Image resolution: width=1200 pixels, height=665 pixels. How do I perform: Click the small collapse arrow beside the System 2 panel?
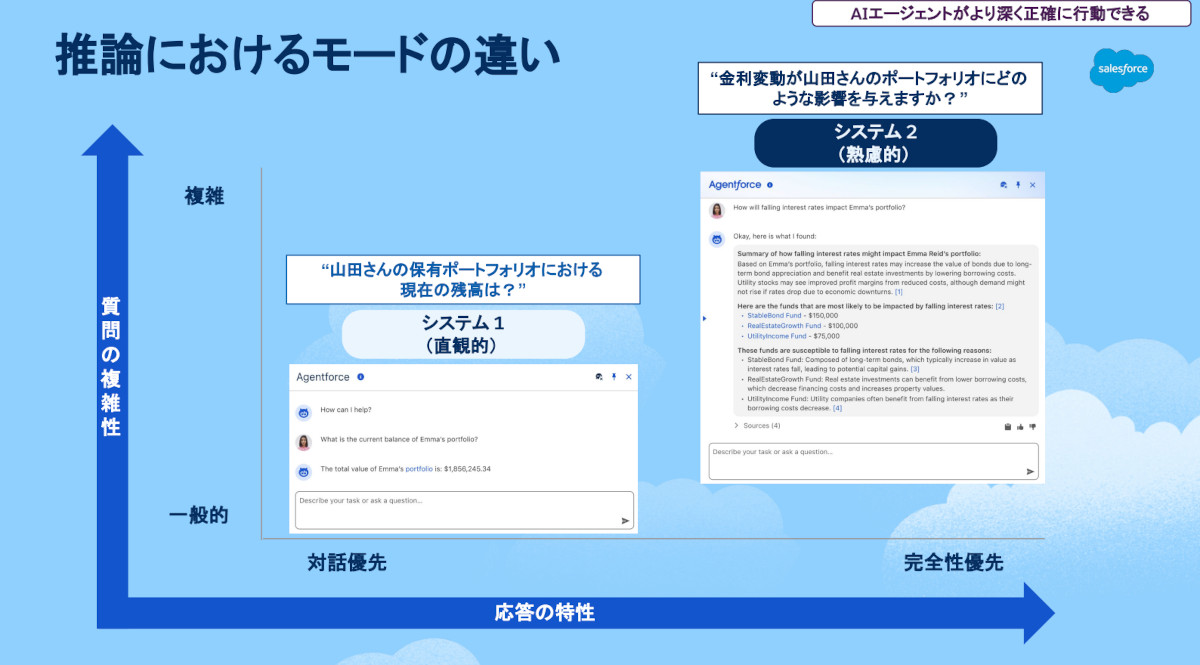tap(704, 318)
